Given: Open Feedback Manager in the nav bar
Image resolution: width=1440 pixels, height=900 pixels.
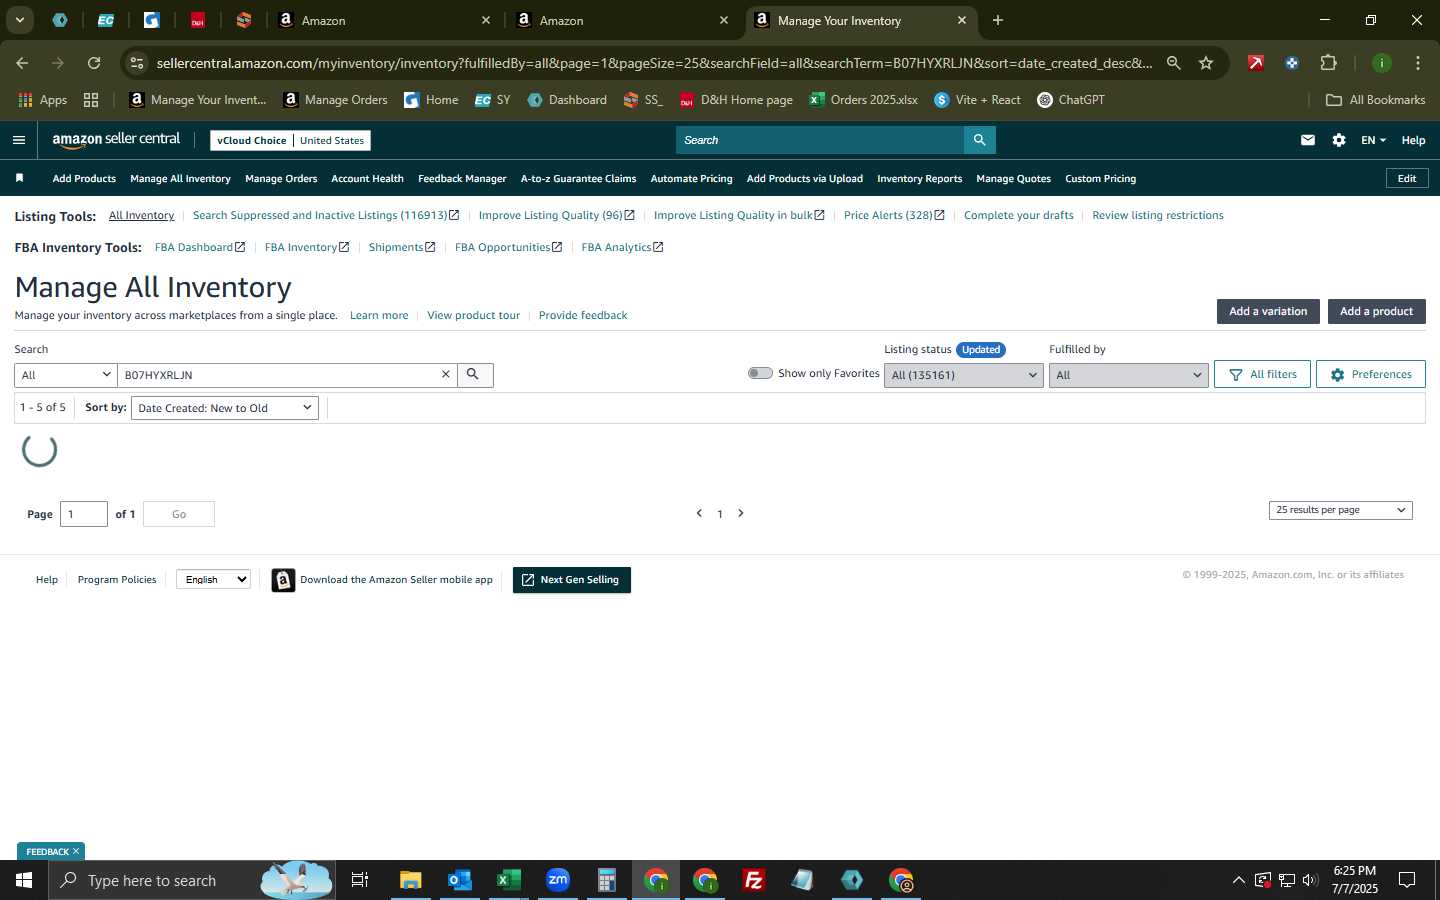Looking at the screenshot, I should 462,178.
